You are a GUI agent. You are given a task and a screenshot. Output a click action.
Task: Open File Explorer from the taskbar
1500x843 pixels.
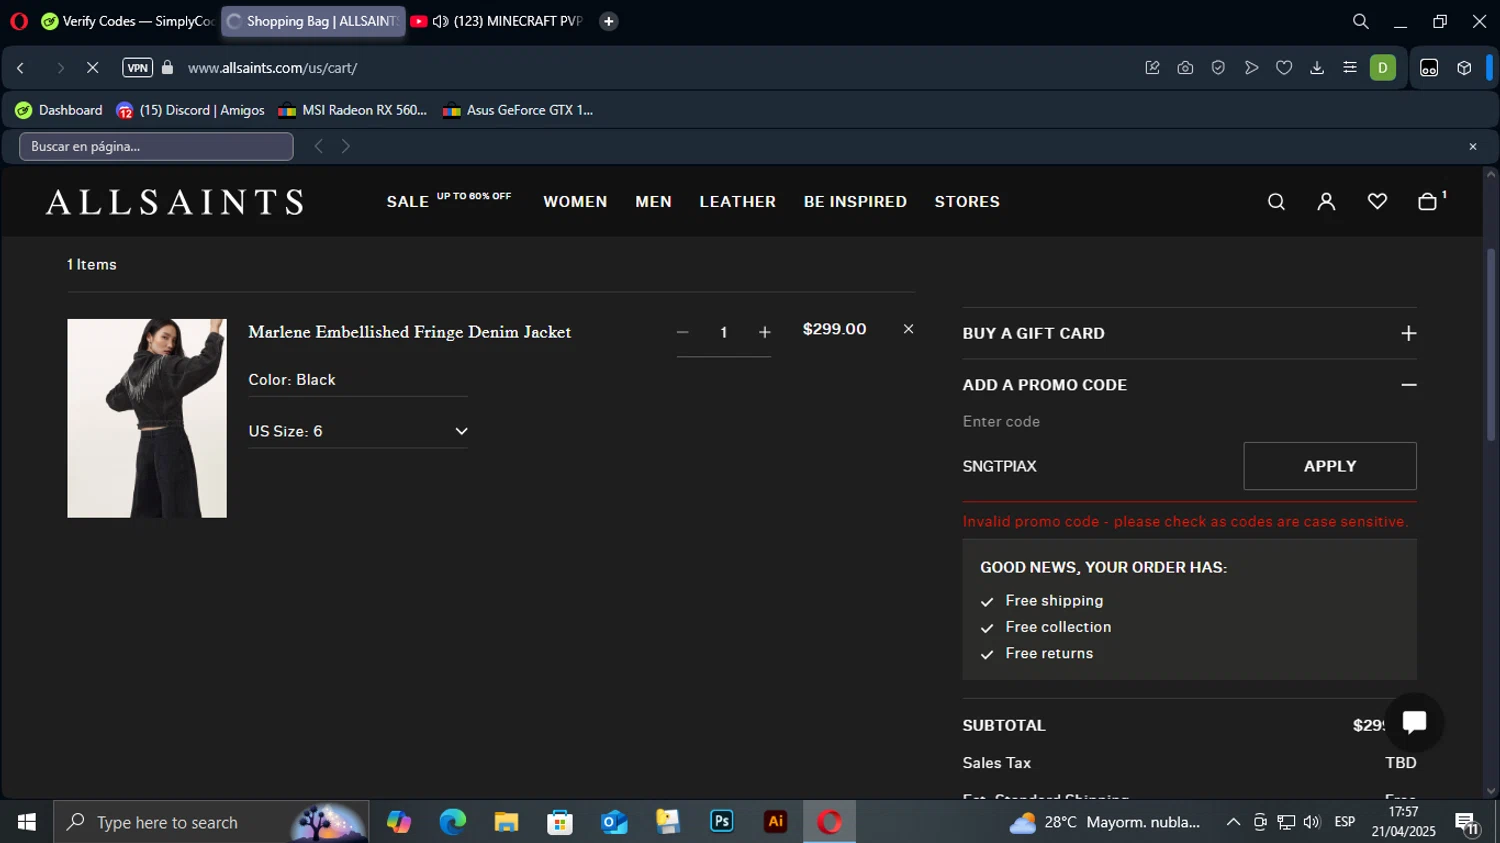pyautogui.click(x=506, y=822)
